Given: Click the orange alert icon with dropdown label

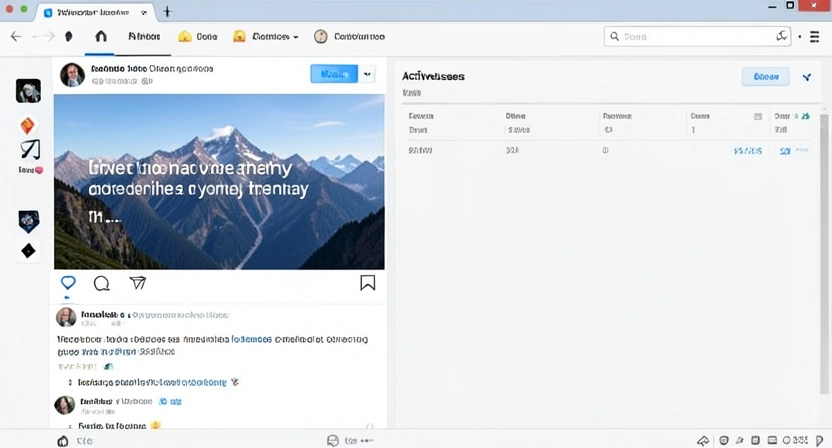Looking at the screenshot, I should (239, 36).
